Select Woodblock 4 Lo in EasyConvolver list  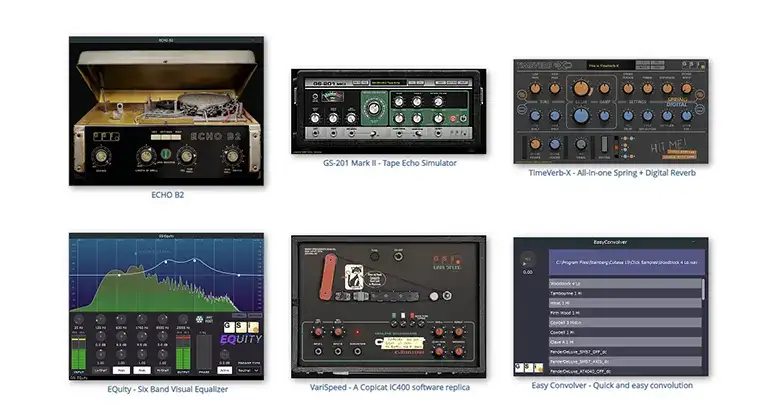tap(625, 283)
